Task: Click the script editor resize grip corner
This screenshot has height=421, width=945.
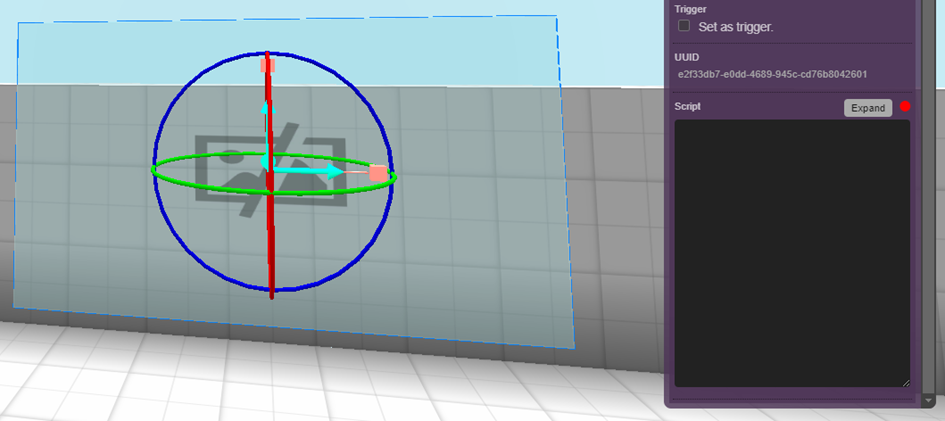Action: click(x=905, y=382)
